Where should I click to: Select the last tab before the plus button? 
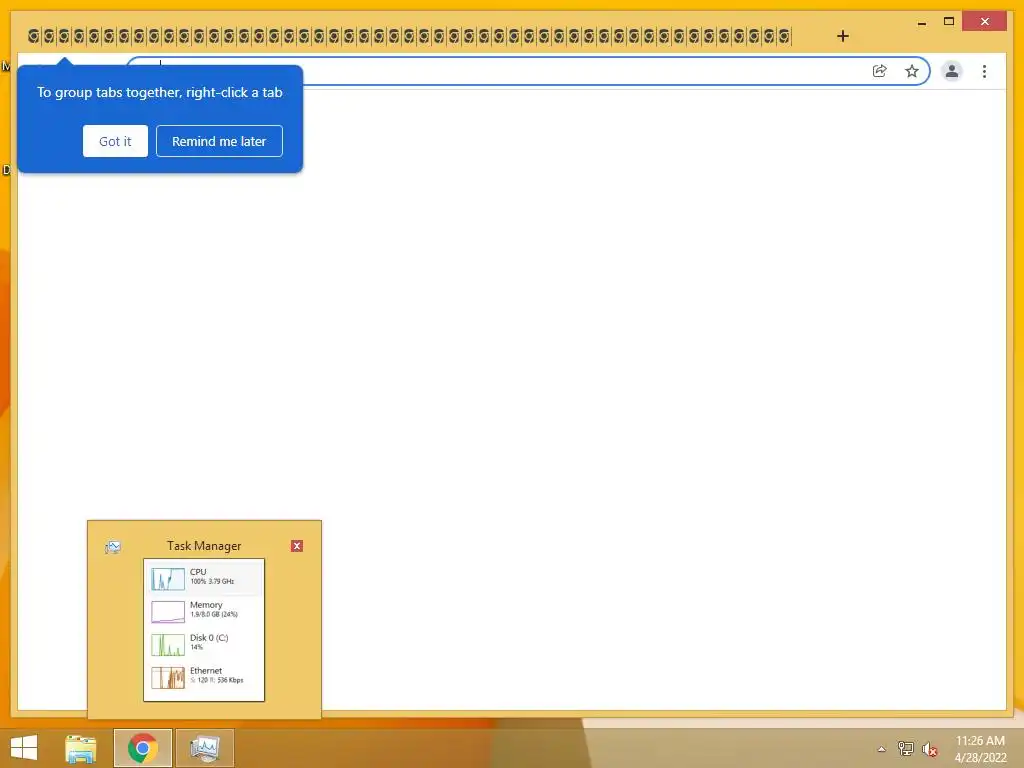[x=784, y=36]
